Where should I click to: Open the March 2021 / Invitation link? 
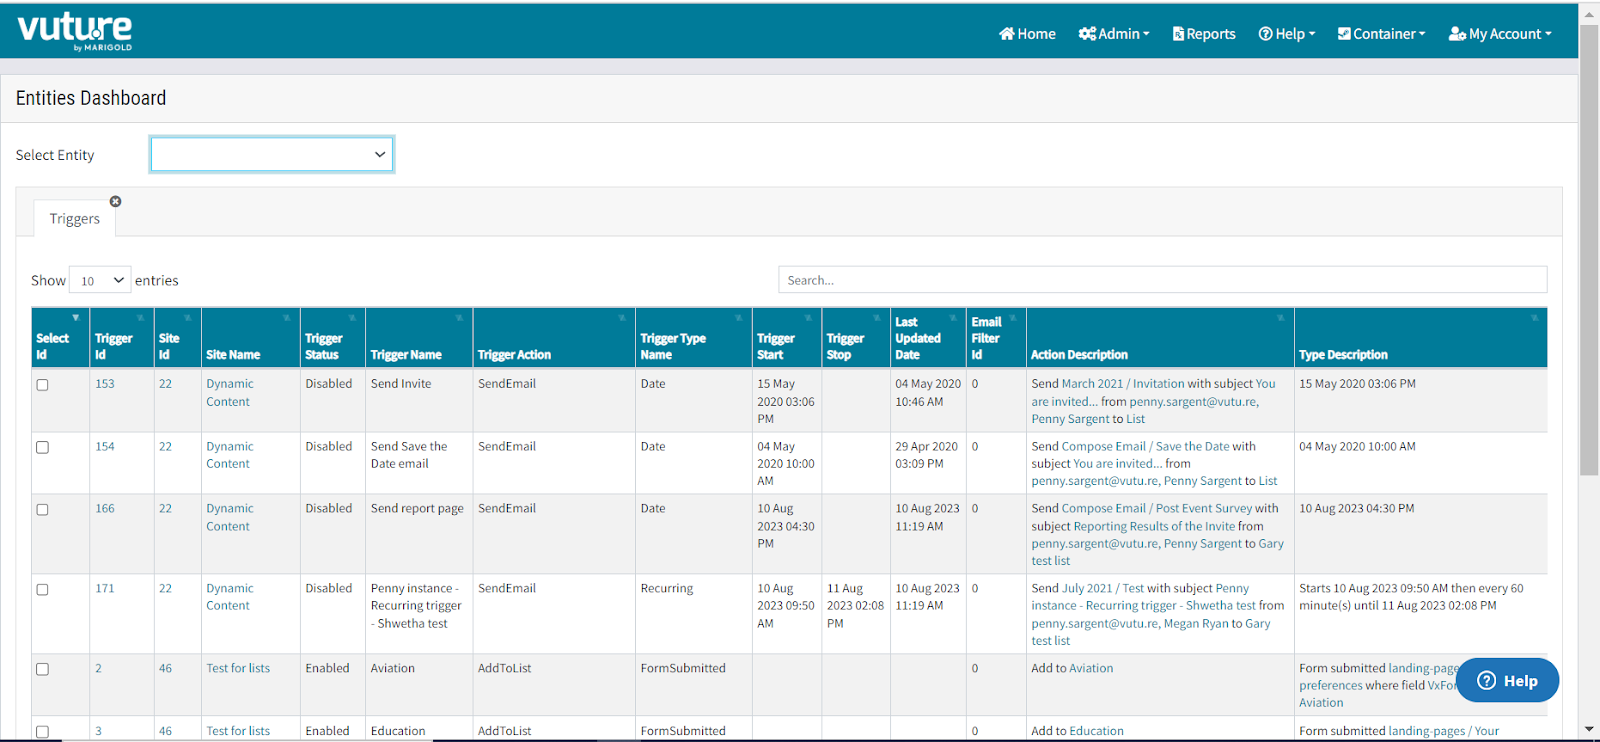click(x=1123, y=384)
